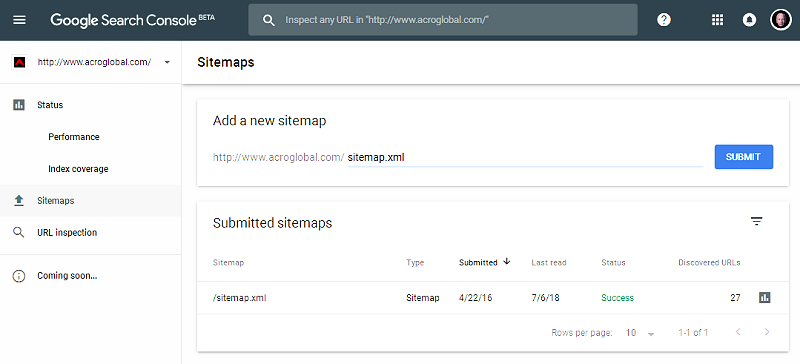The width and height of the screenshot is (800, 364).
Task: Open the notifications bell
Action: 749,20
